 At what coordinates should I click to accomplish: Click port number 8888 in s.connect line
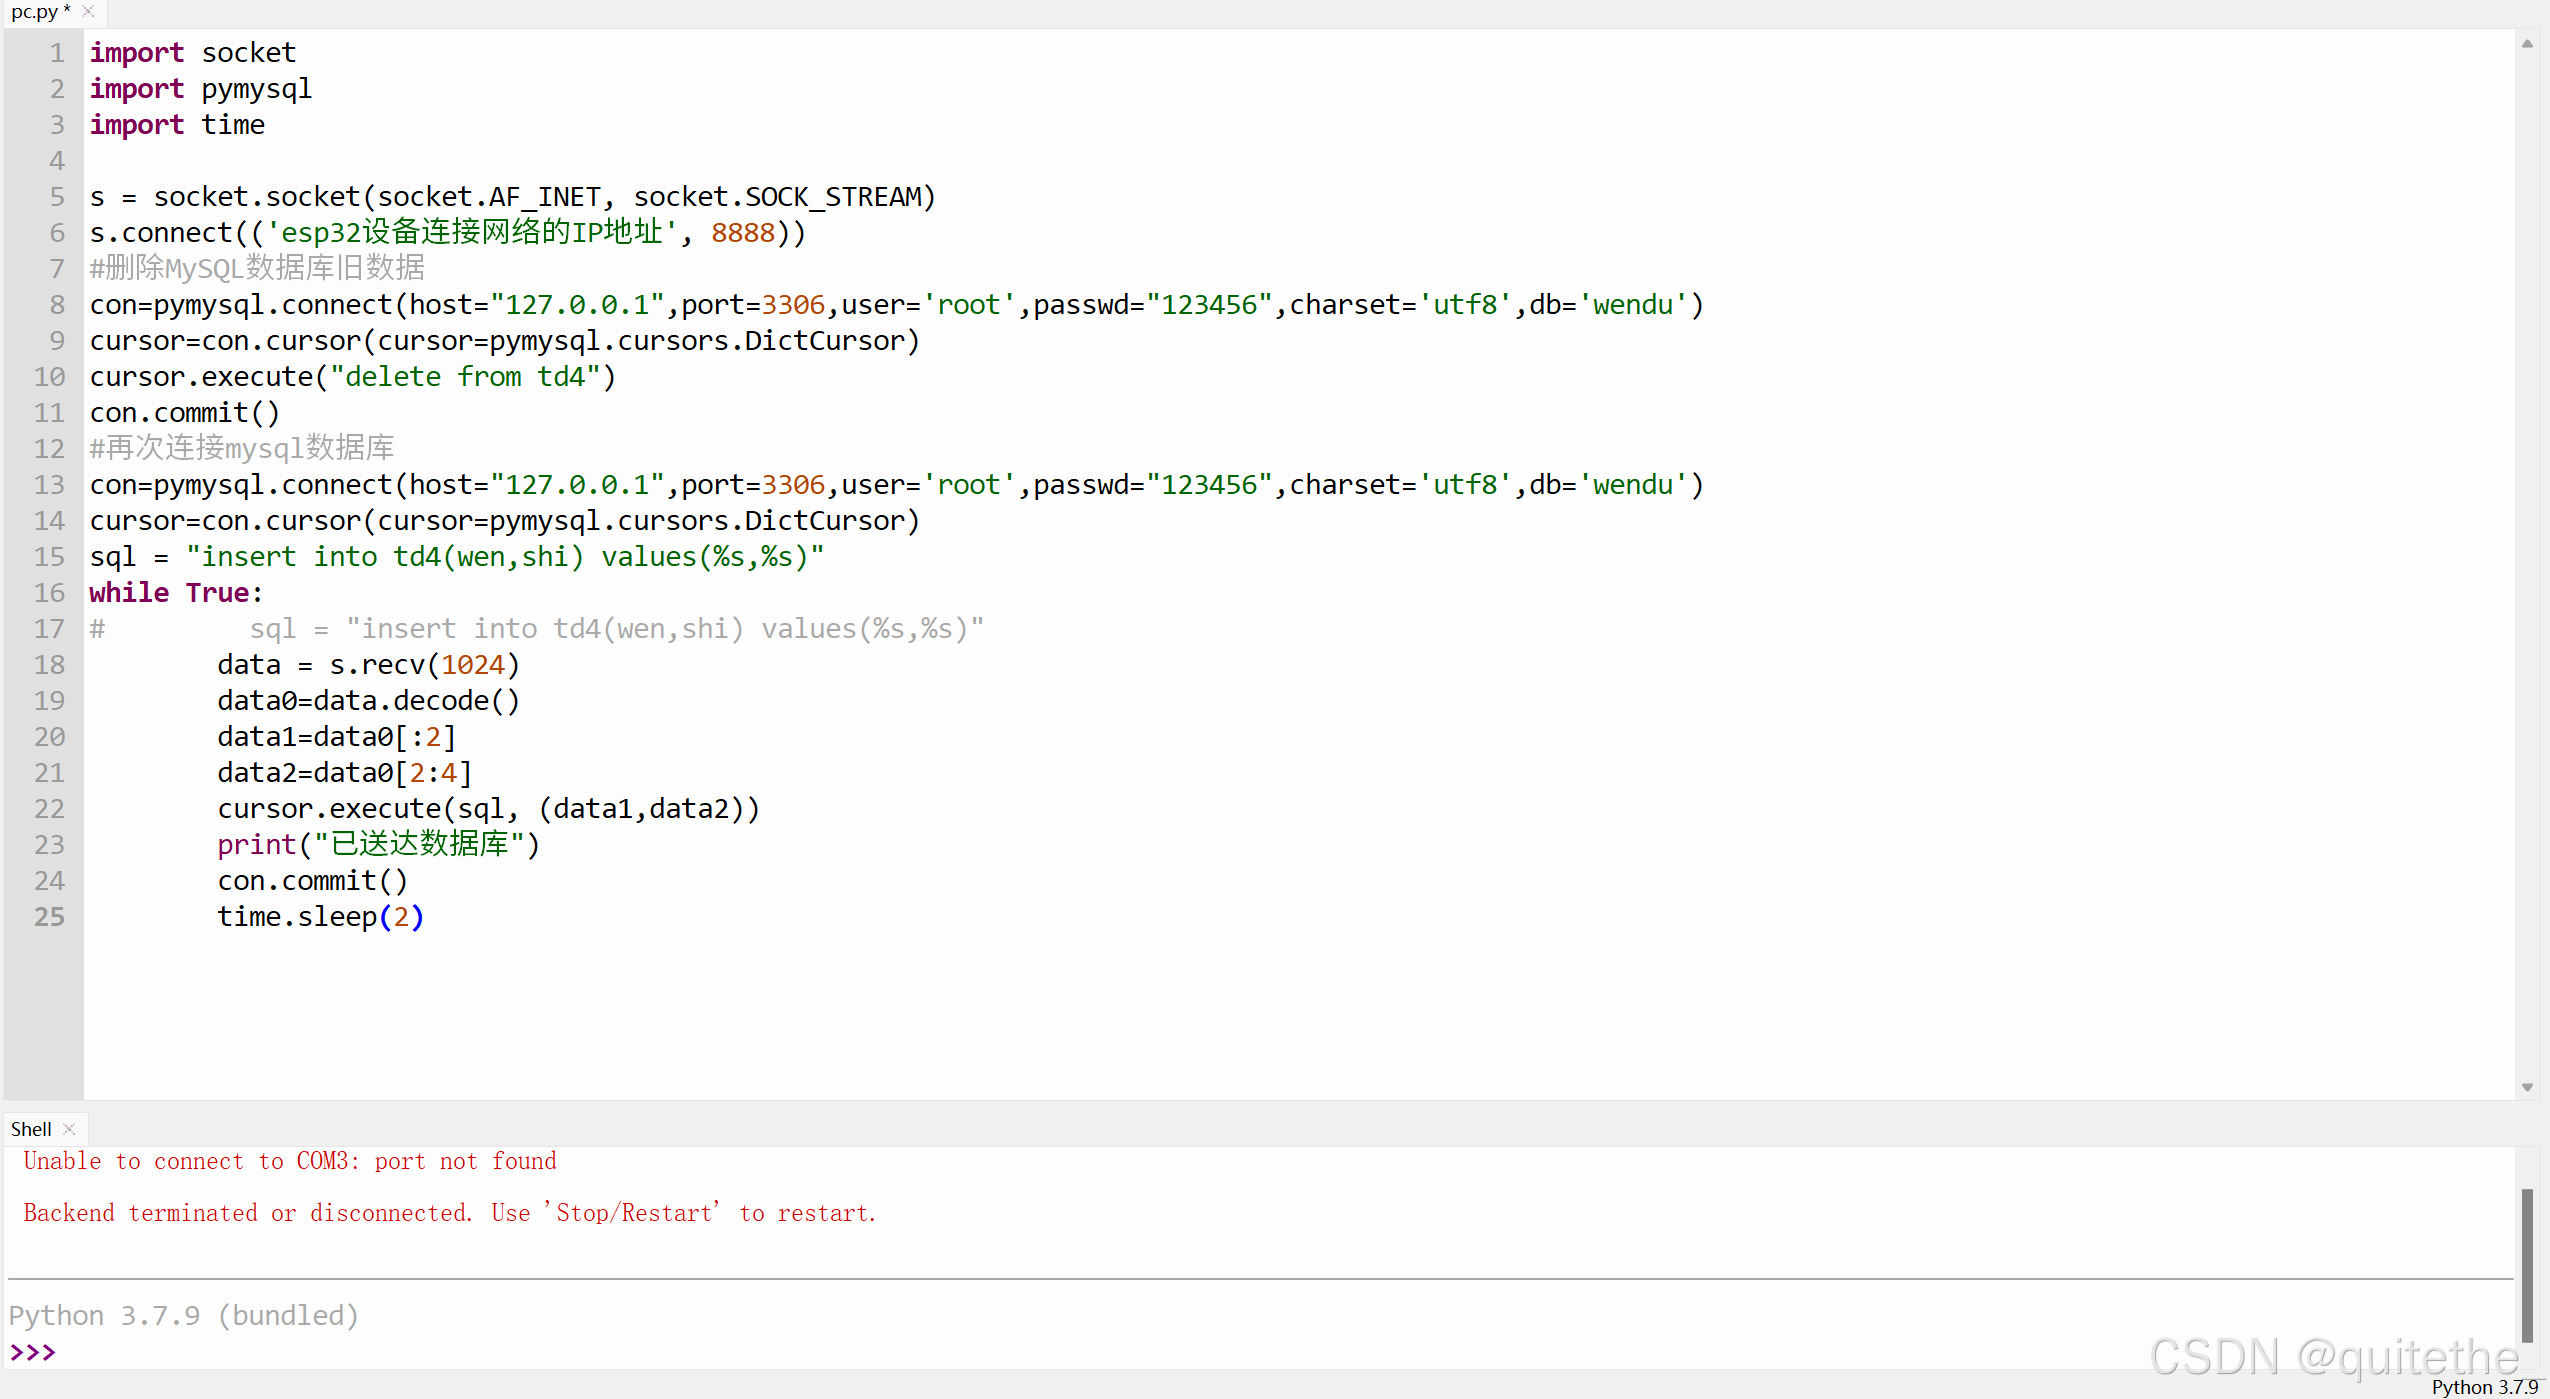743,233
